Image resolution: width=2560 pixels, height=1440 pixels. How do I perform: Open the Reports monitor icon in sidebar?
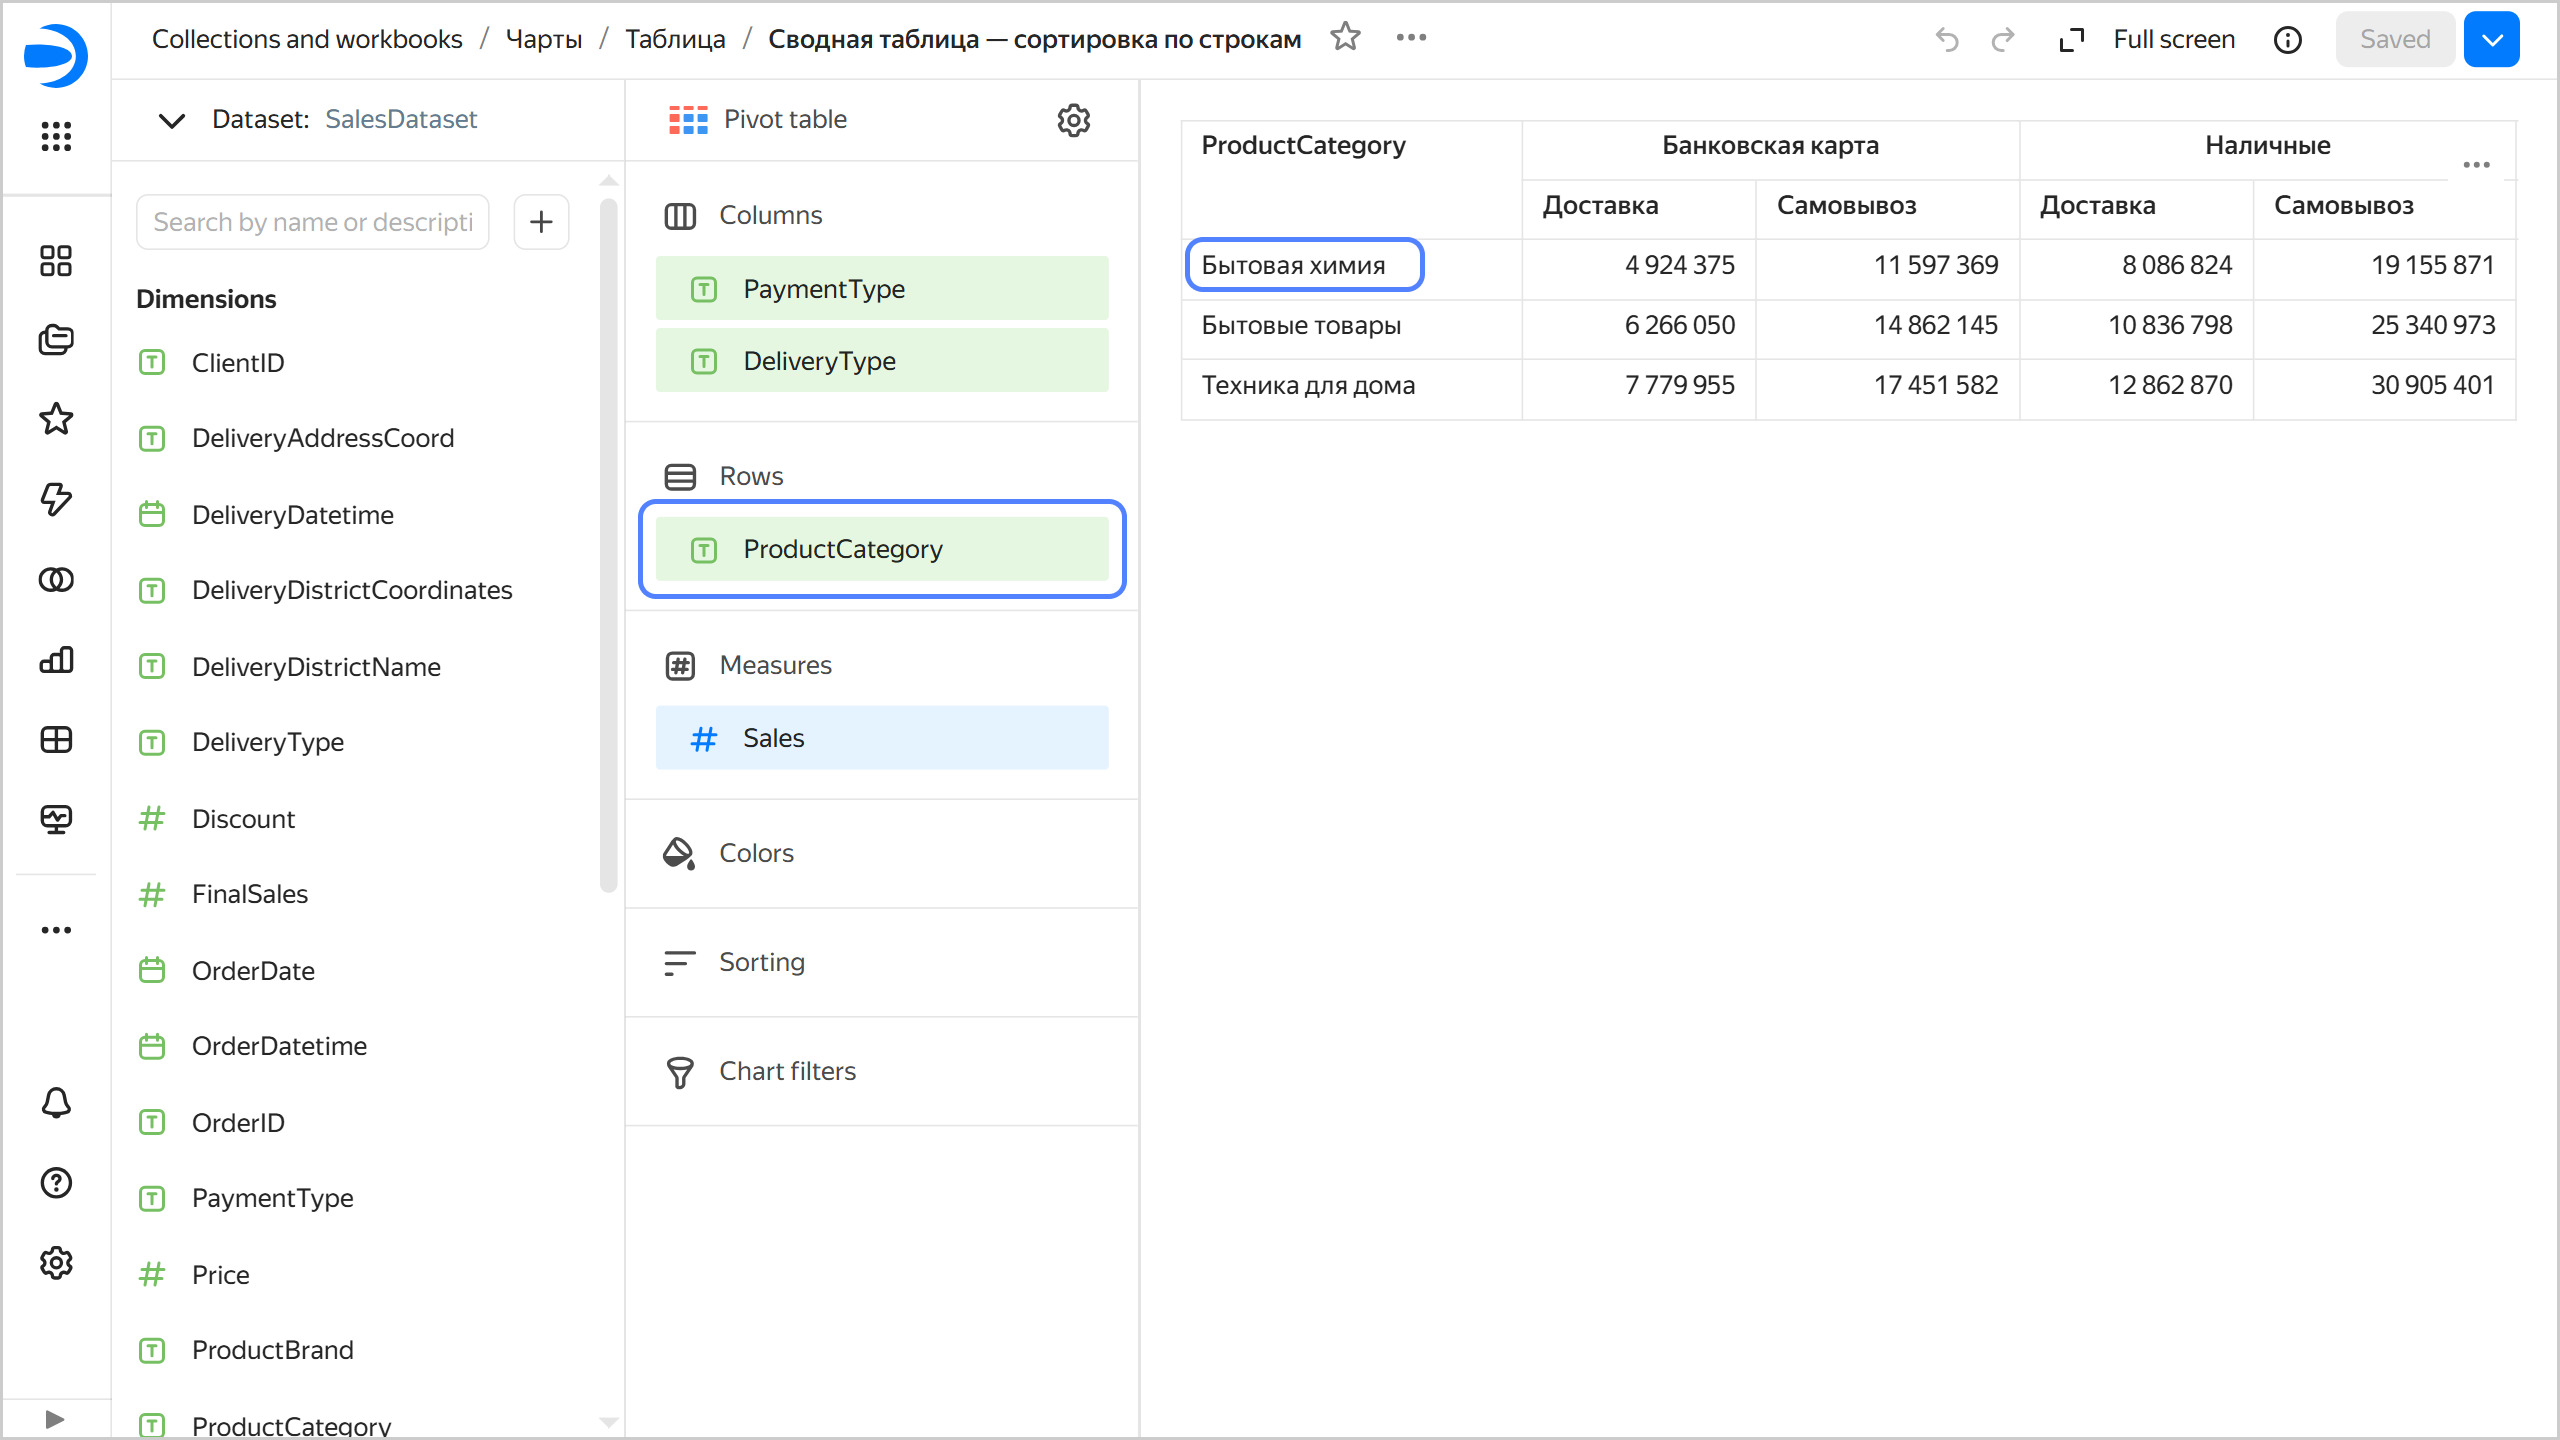pos(56,820)
